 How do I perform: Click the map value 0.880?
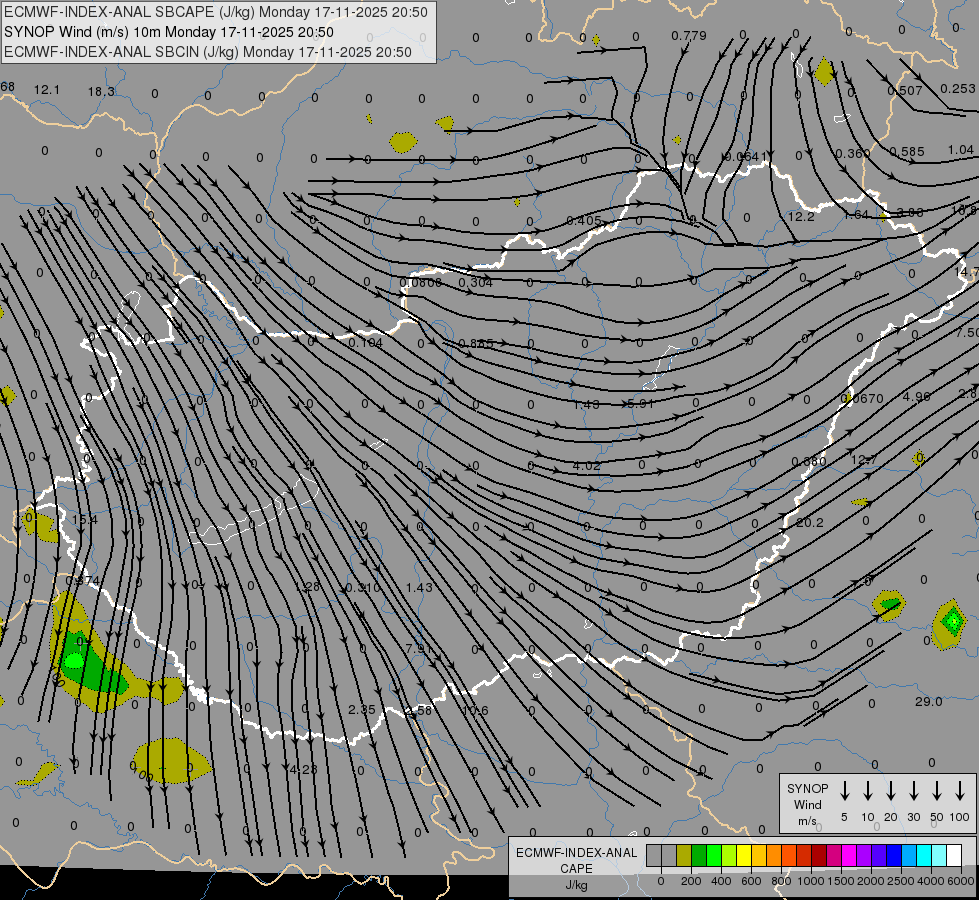click(809, 462)
